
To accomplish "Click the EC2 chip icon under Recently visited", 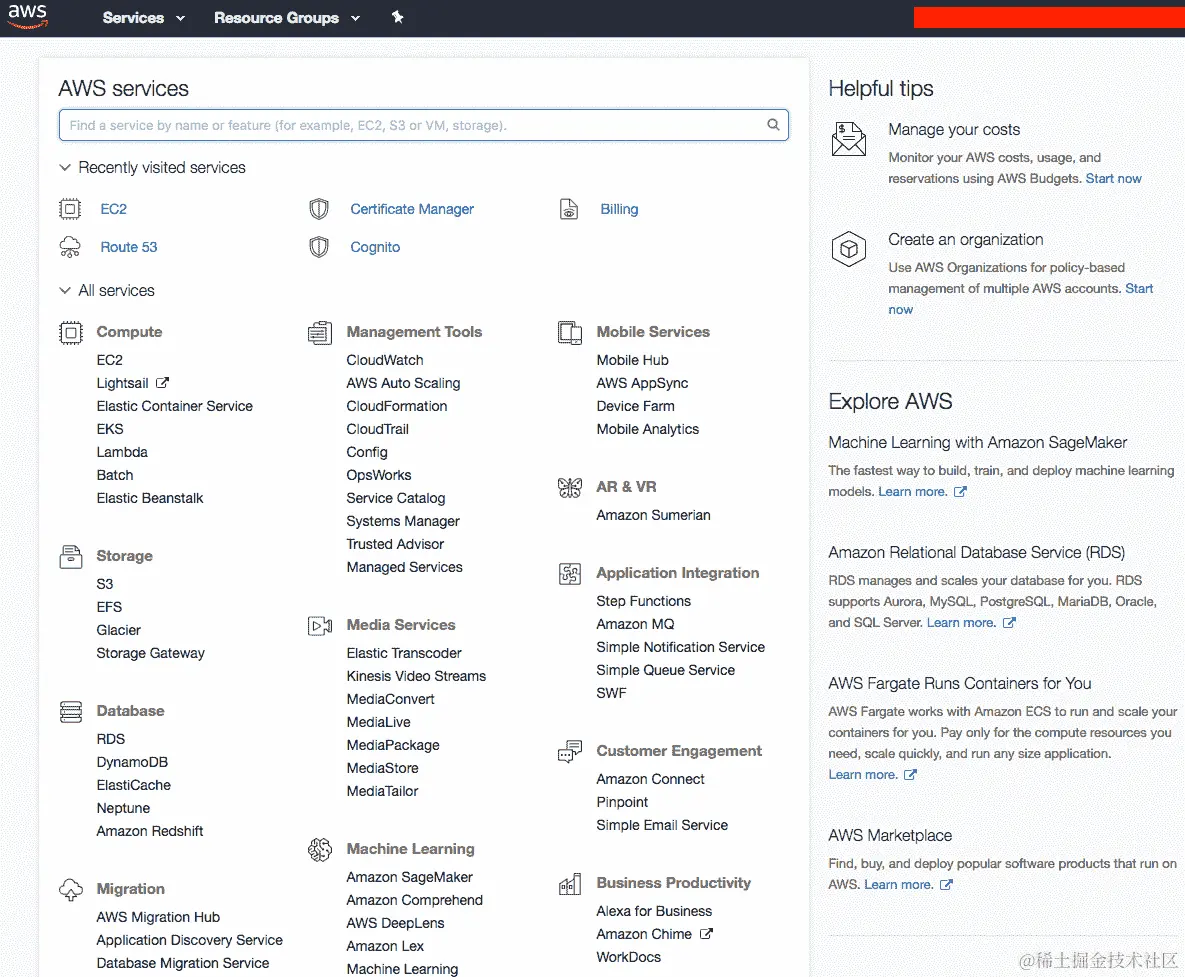I will click(70, 209).
